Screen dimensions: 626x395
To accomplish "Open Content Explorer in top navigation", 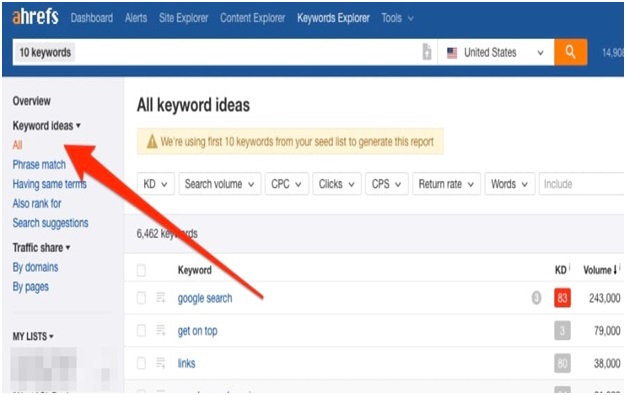I will (x=253, y=18).
